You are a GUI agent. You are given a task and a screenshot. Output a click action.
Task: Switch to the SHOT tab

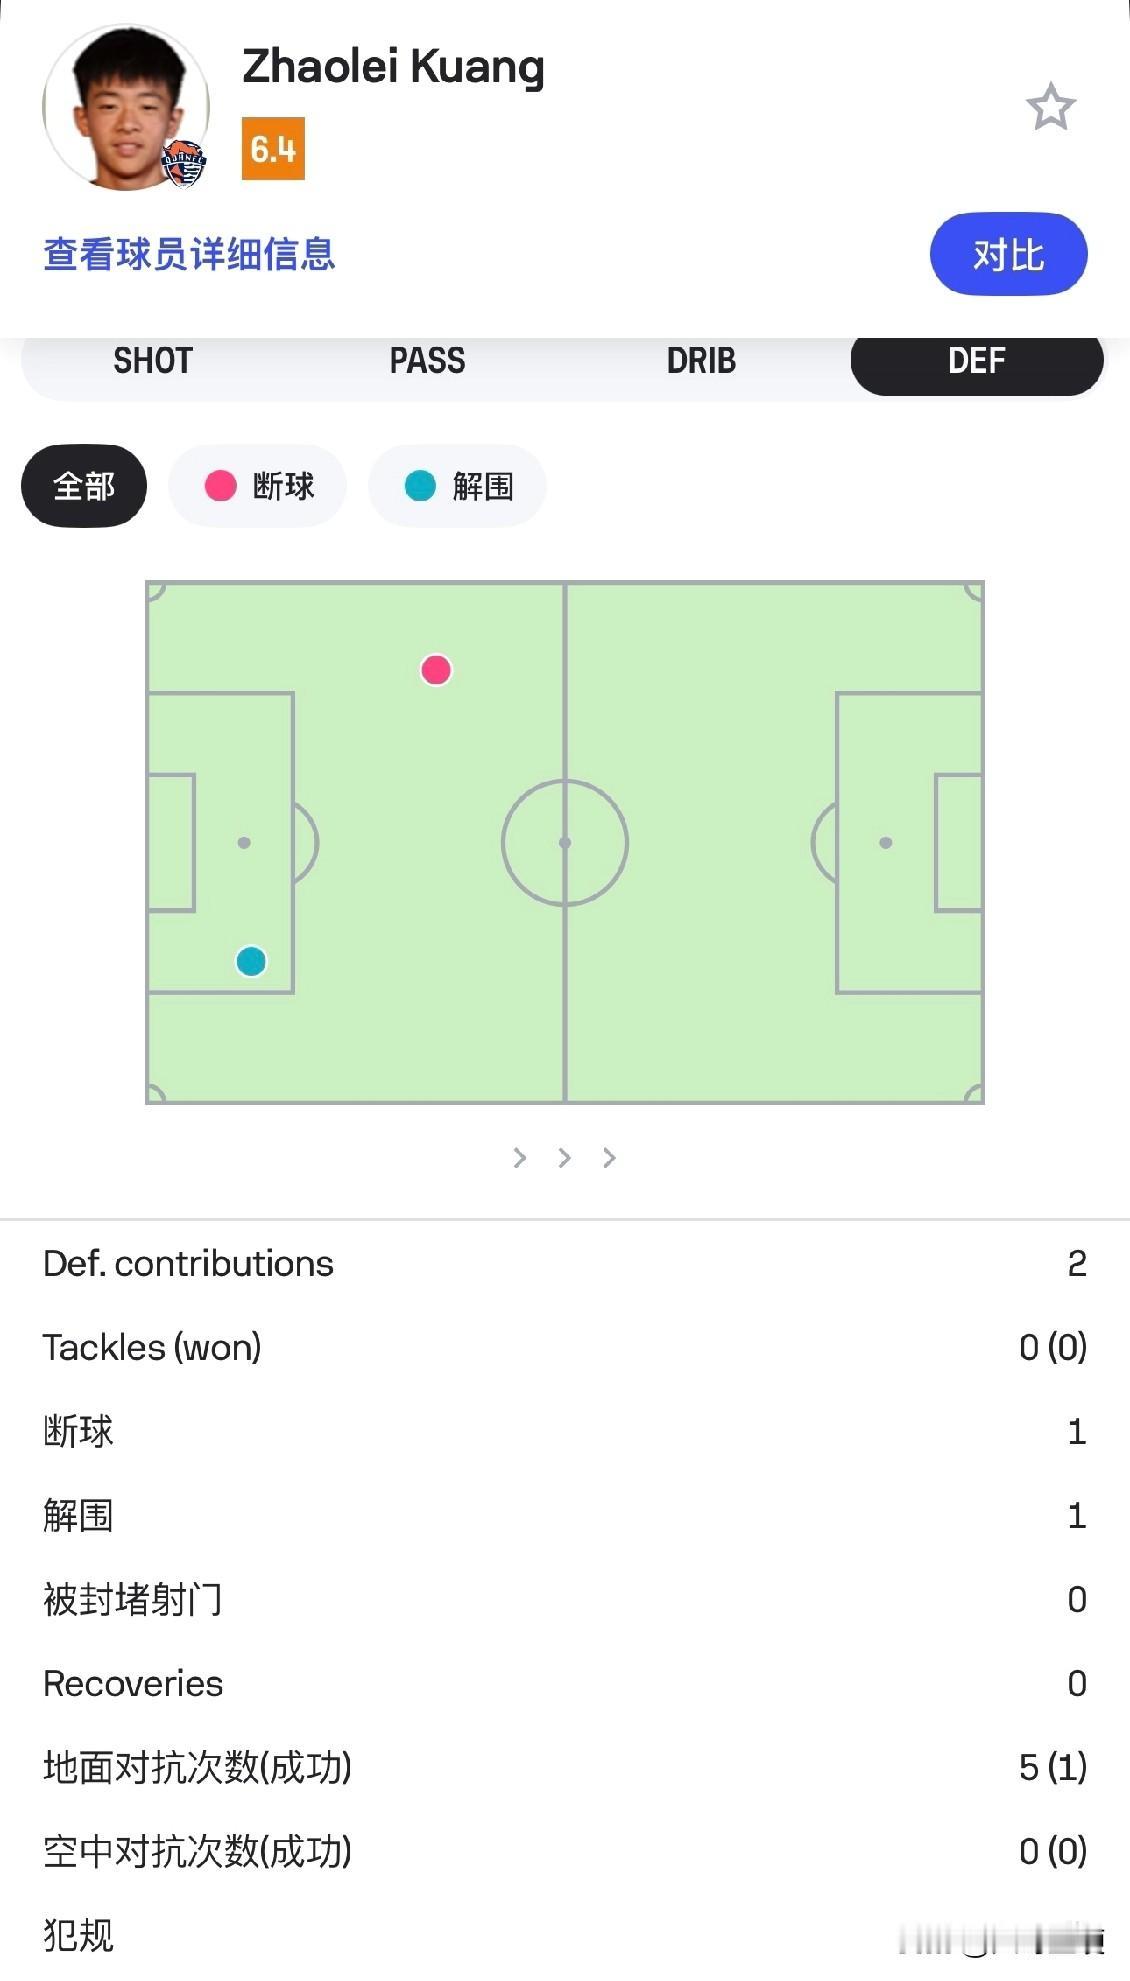152,361
